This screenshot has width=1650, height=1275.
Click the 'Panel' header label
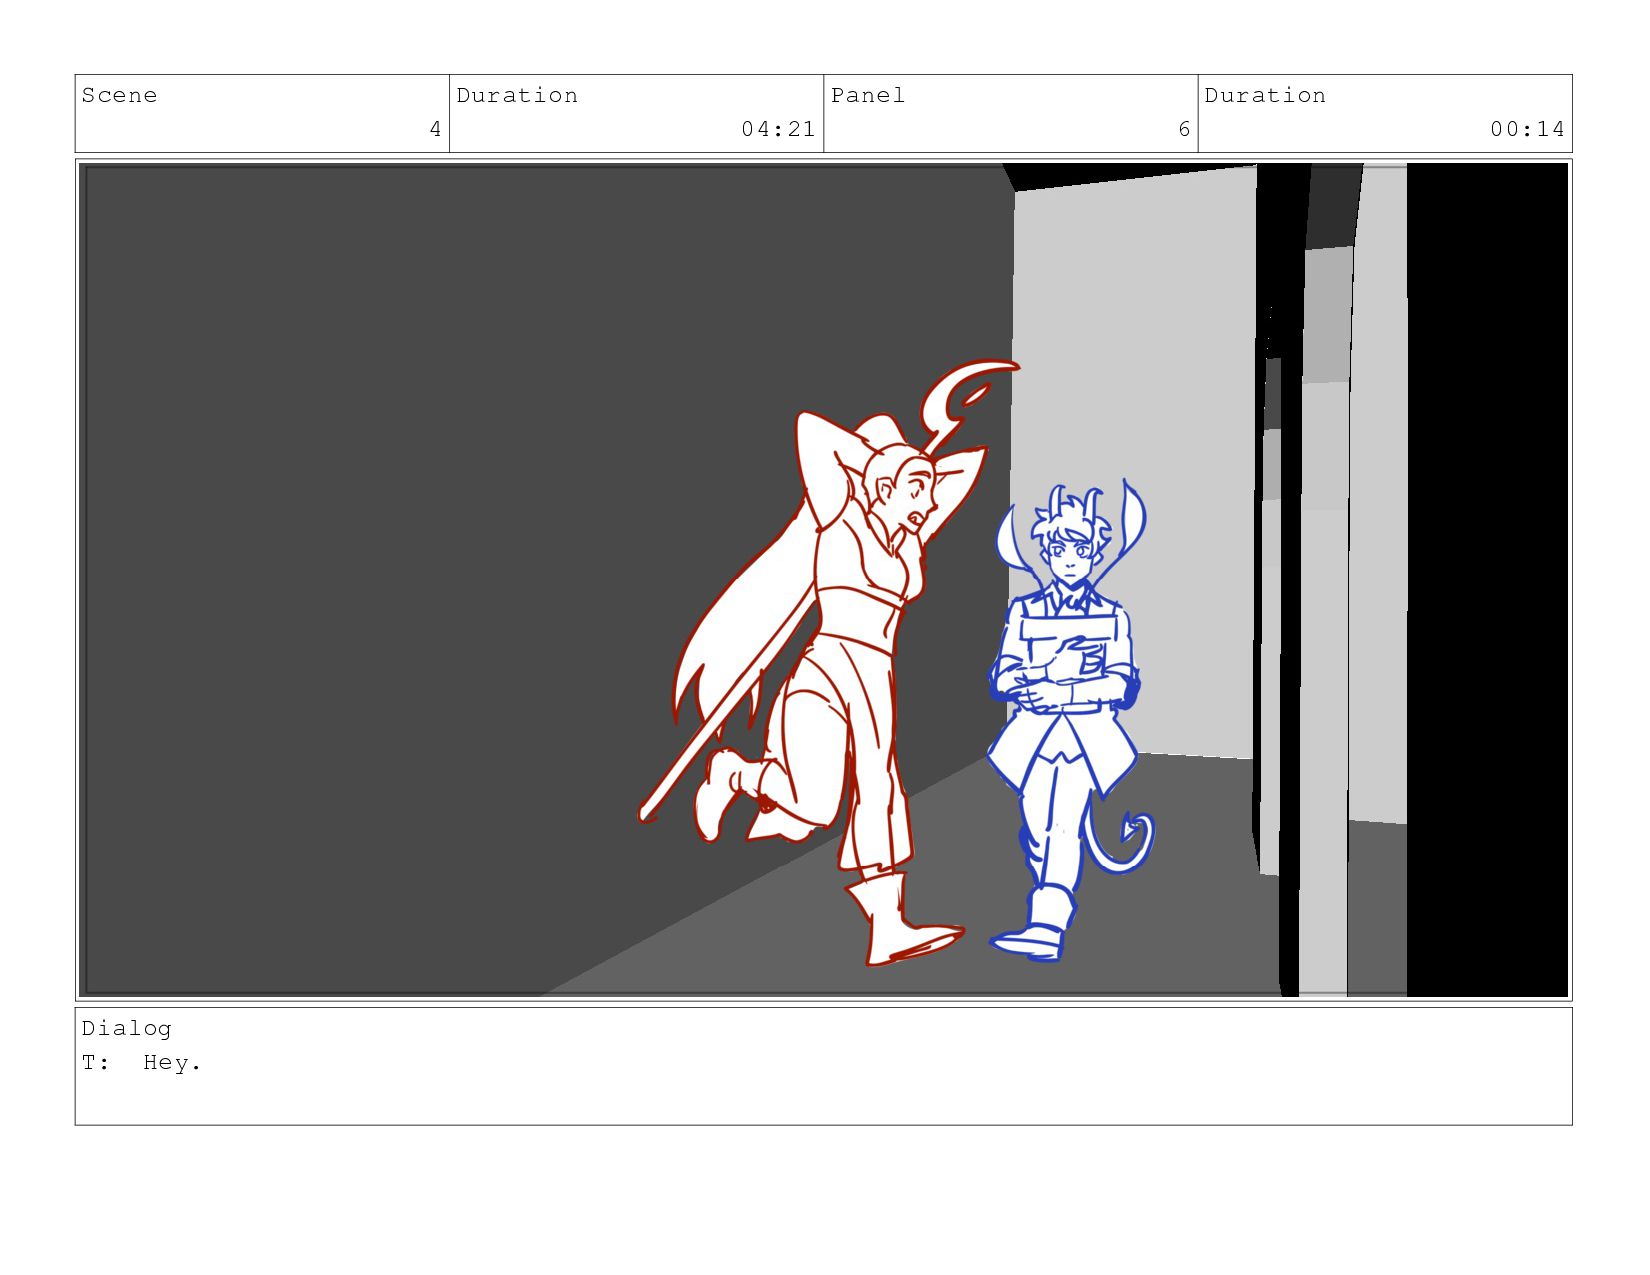(867, 95)
